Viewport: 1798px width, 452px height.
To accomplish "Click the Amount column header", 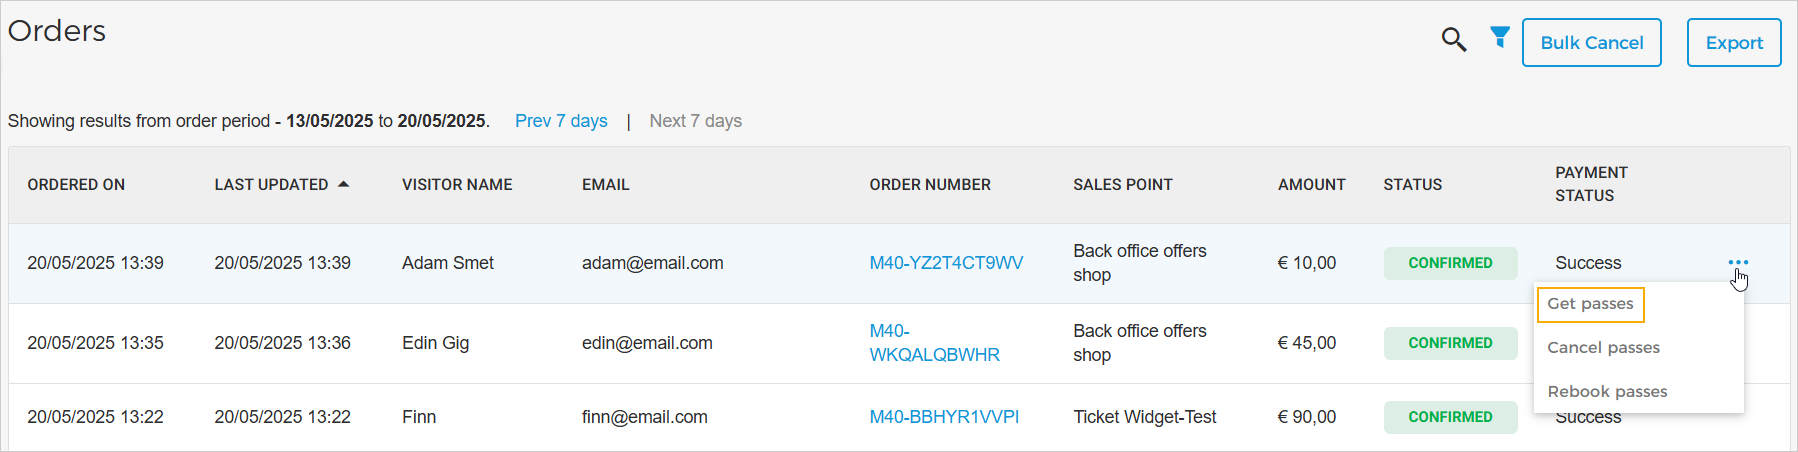I will click(1311, 185).
